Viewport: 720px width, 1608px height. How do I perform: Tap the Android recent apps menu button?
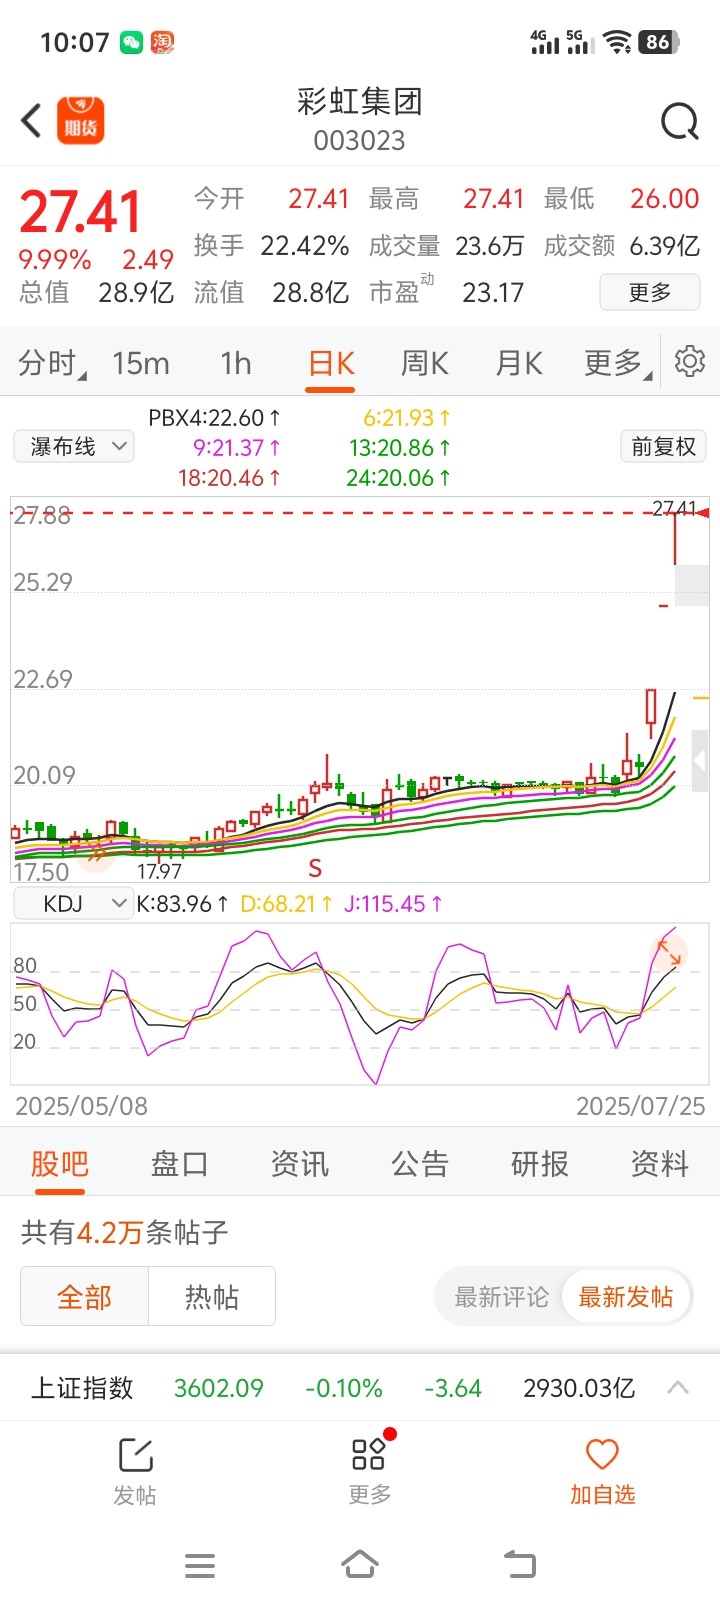(x=200, y=1565)
